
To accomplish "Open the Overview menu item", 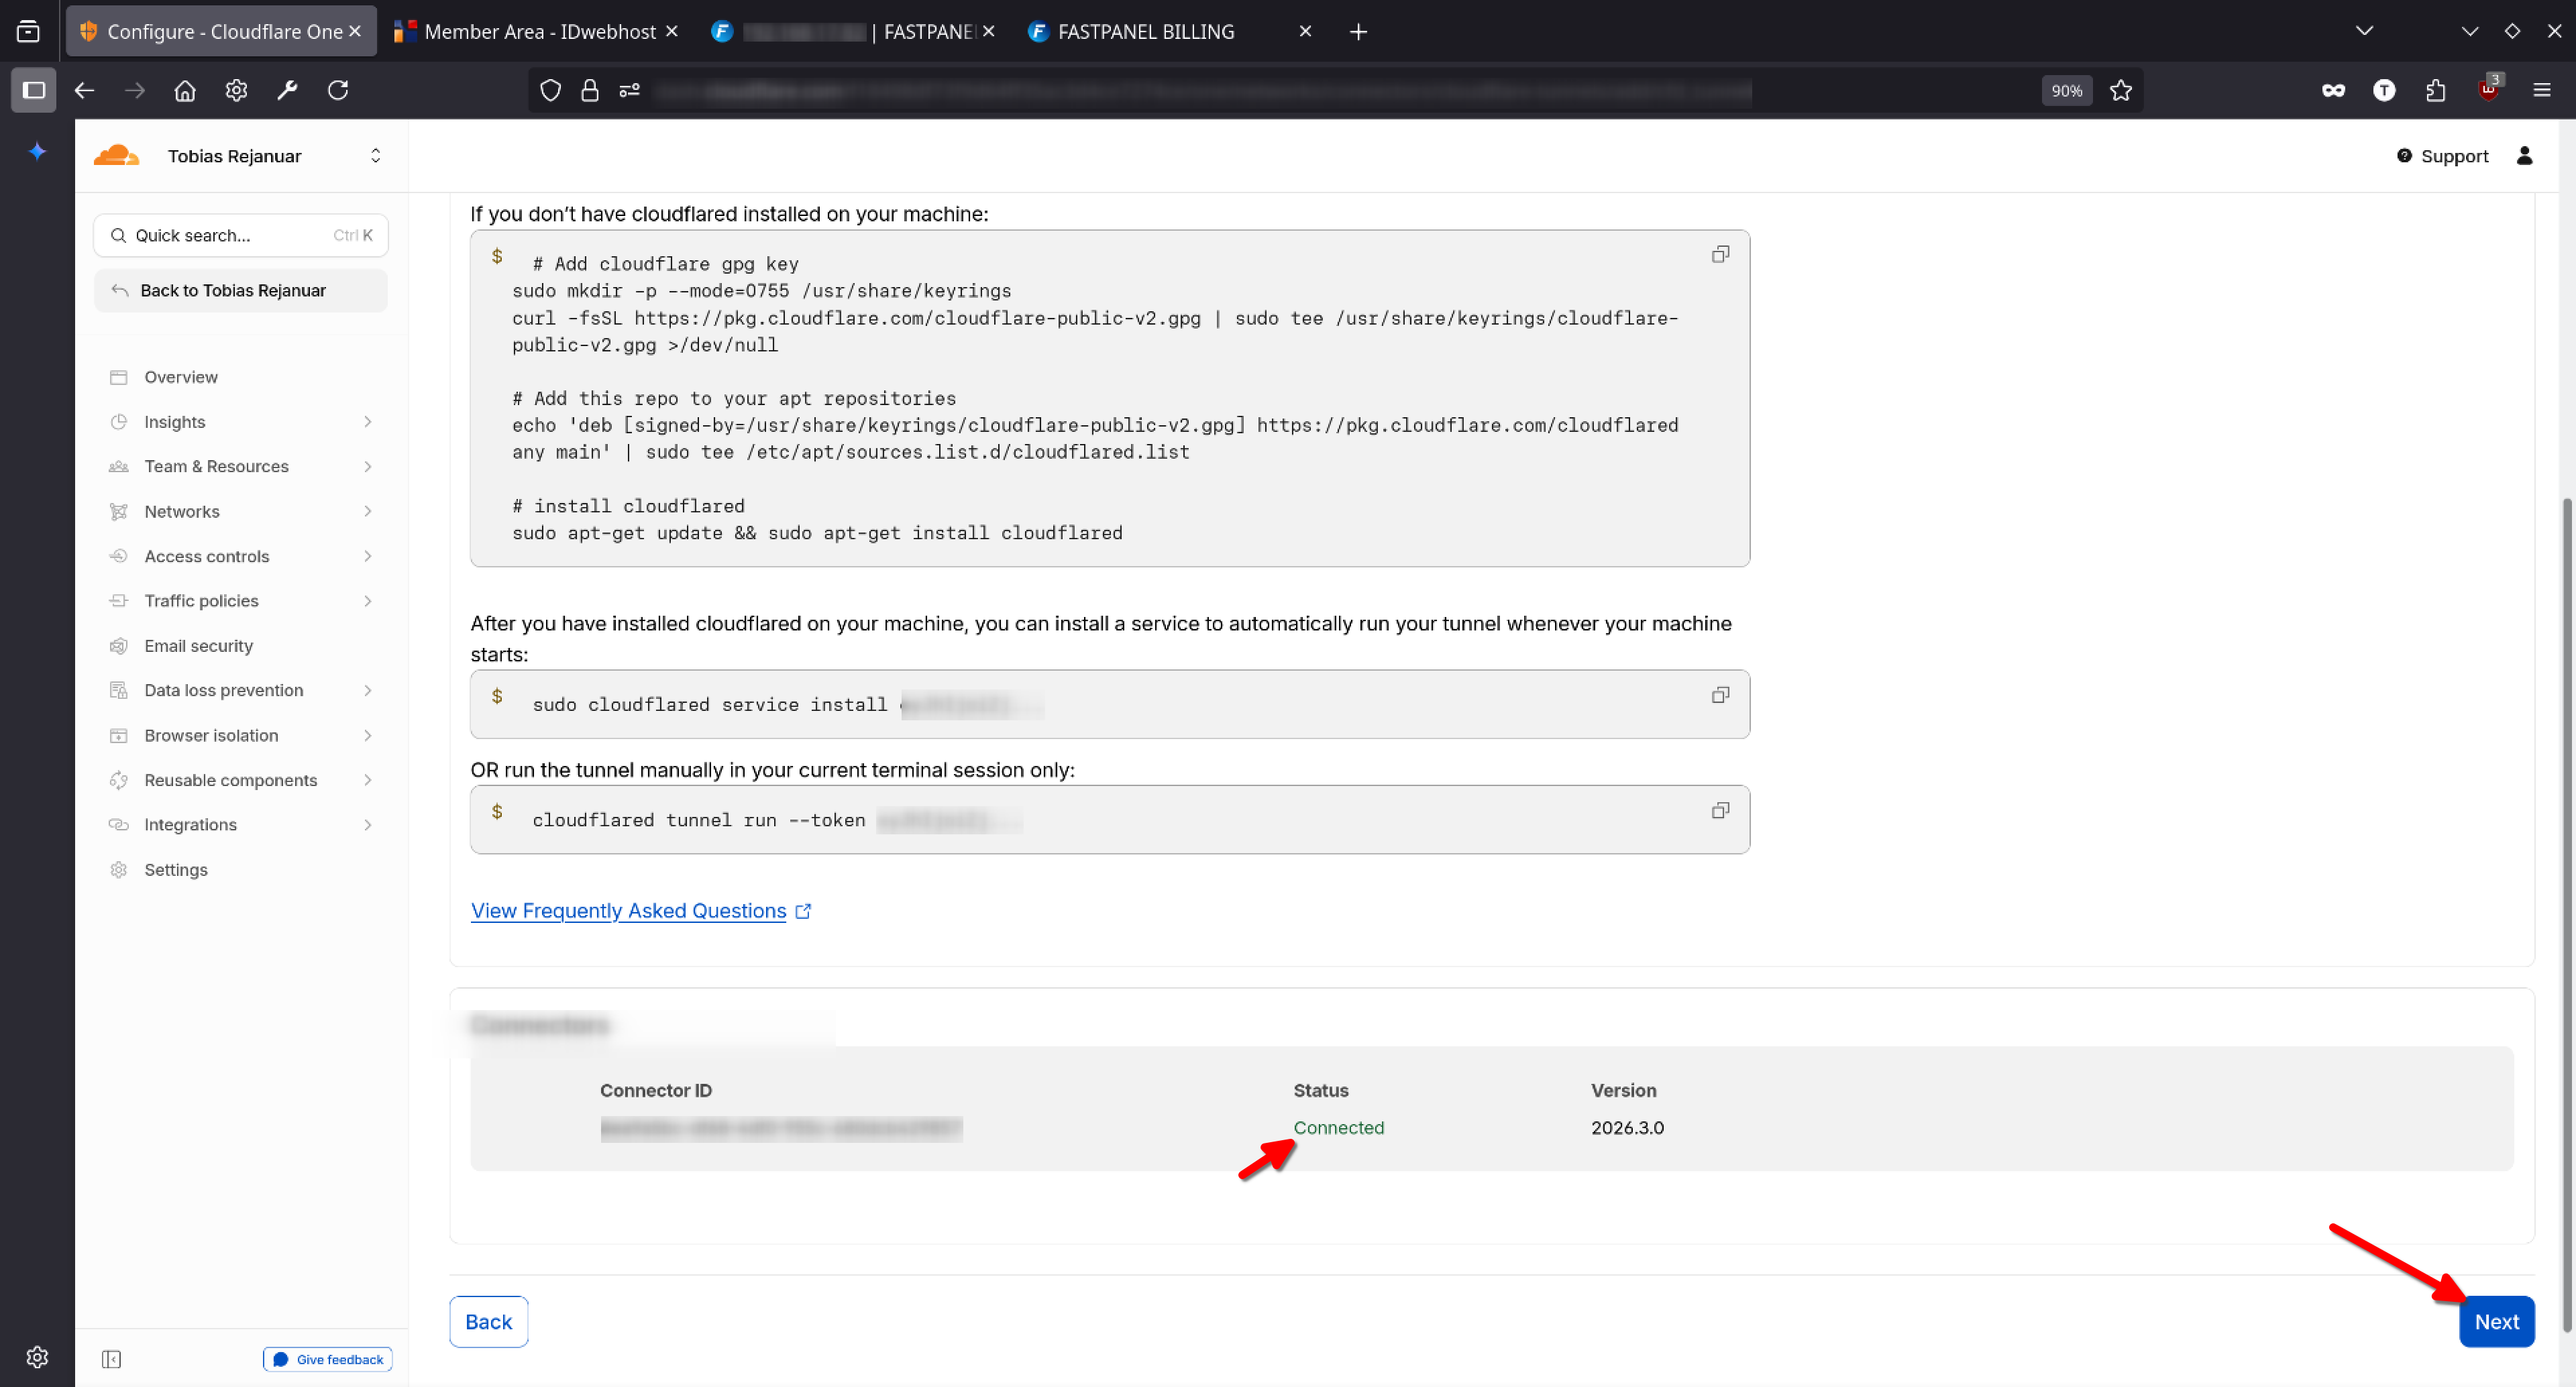I will pyautogui.click(x=181, y=377).
